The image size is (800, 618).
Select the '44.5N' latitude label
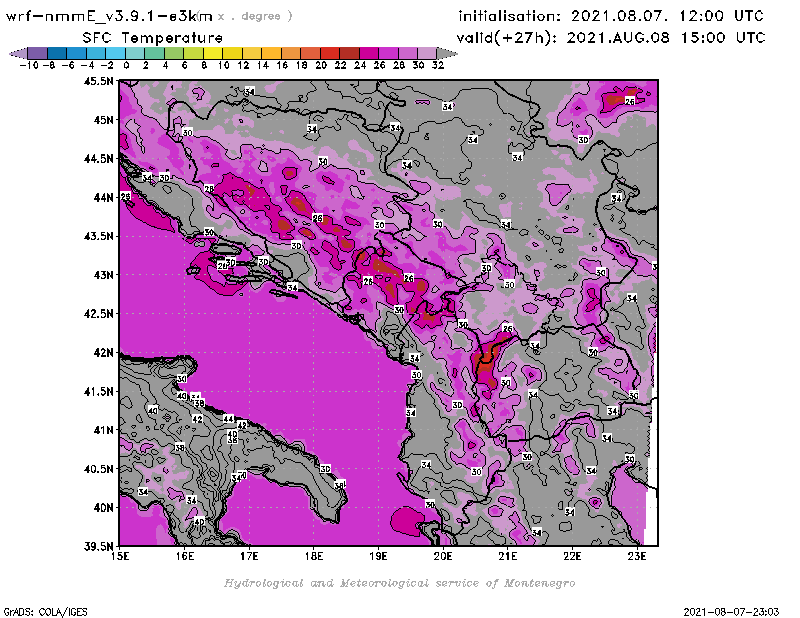pos(98,159)
